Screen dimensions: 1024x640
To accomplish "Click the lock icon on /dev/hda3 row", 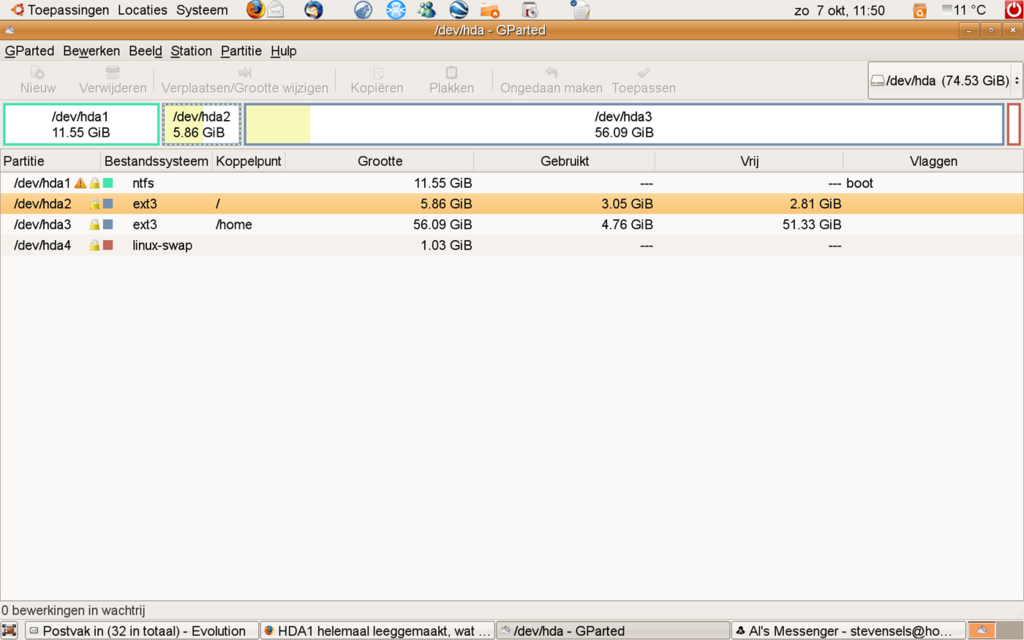I will point(95,225).
